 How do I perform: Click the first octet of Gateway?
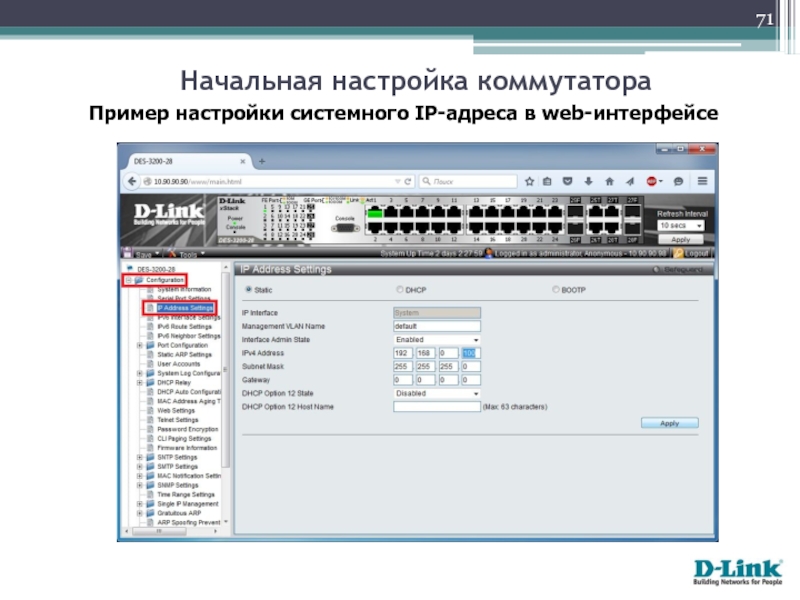[403, 380]
